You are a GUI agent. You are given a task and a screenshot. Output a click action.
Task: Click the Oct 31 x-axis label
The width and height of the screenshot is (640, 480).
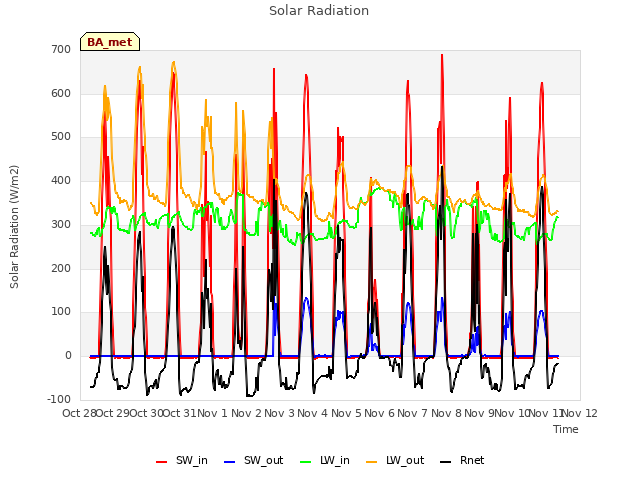180,413
